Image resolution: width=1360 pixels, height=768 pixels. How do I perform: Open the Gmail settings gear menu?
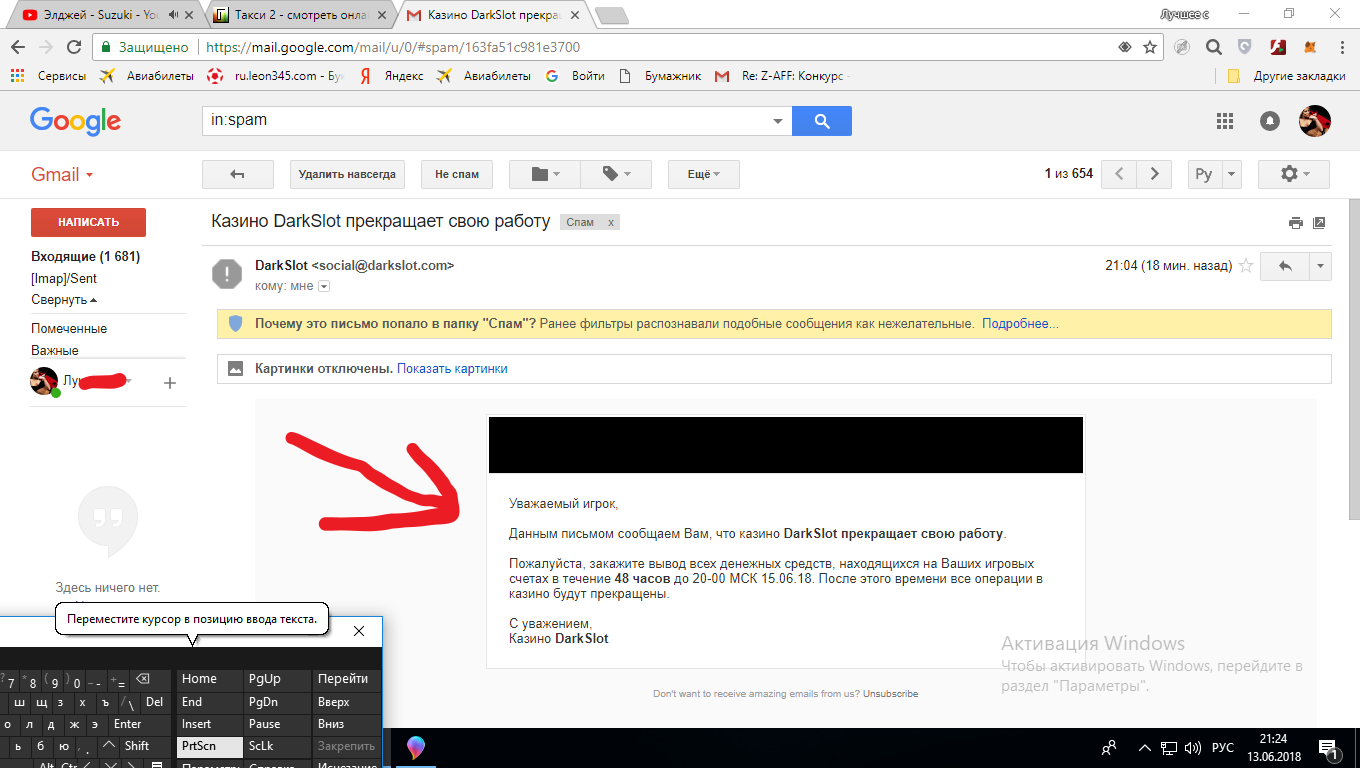click(x=1294, y=174)
